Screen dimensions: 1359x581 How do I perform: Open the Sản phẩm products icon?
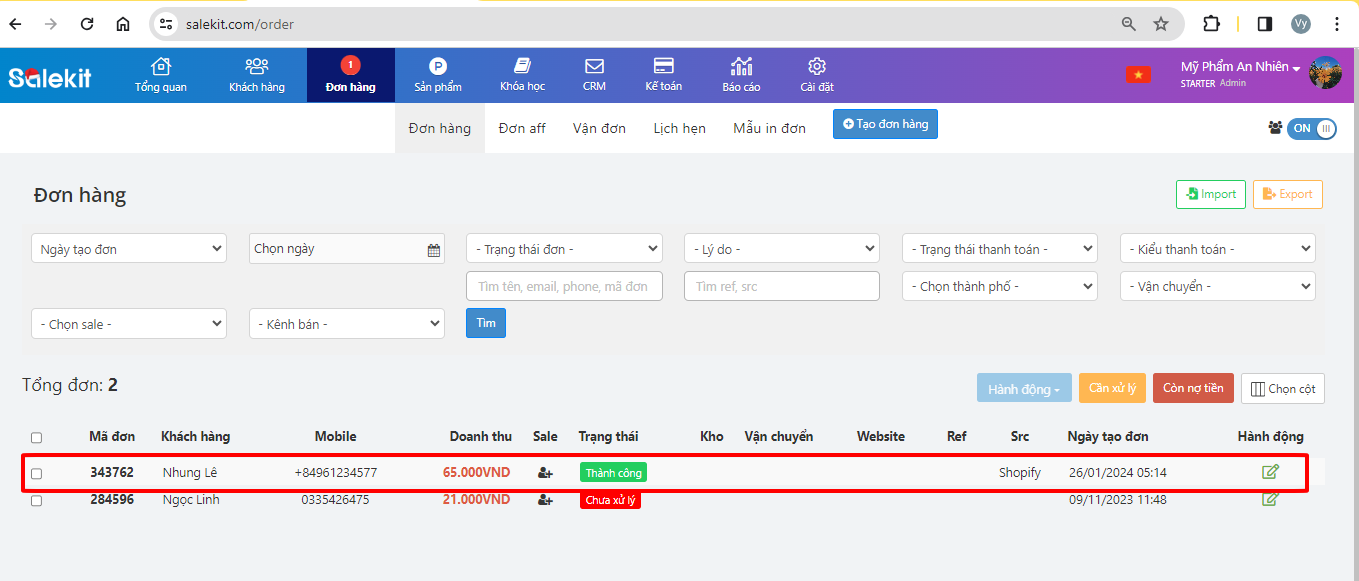pos(437,67)
